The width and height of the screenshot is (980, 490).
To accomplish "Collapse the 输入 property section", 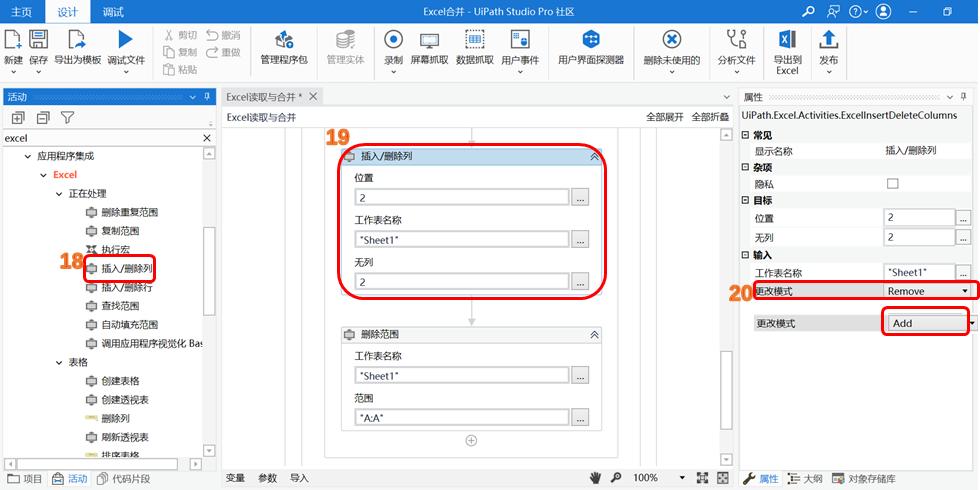I will click(x=745, y=255).
